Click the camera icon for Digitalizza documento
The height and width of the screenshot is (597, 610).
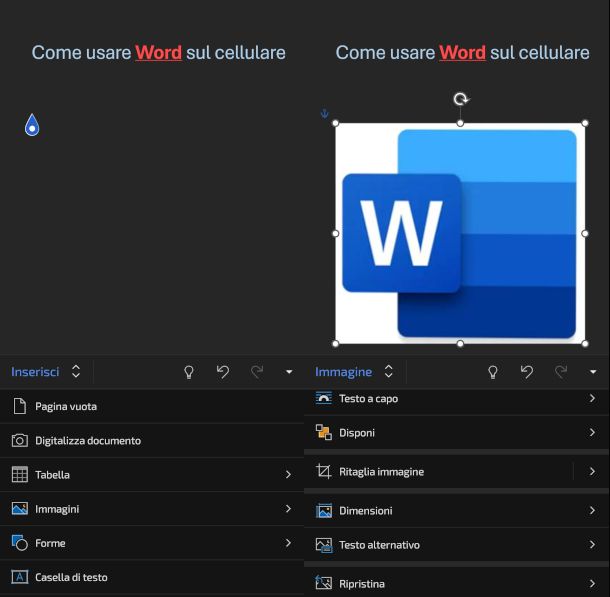19,441
